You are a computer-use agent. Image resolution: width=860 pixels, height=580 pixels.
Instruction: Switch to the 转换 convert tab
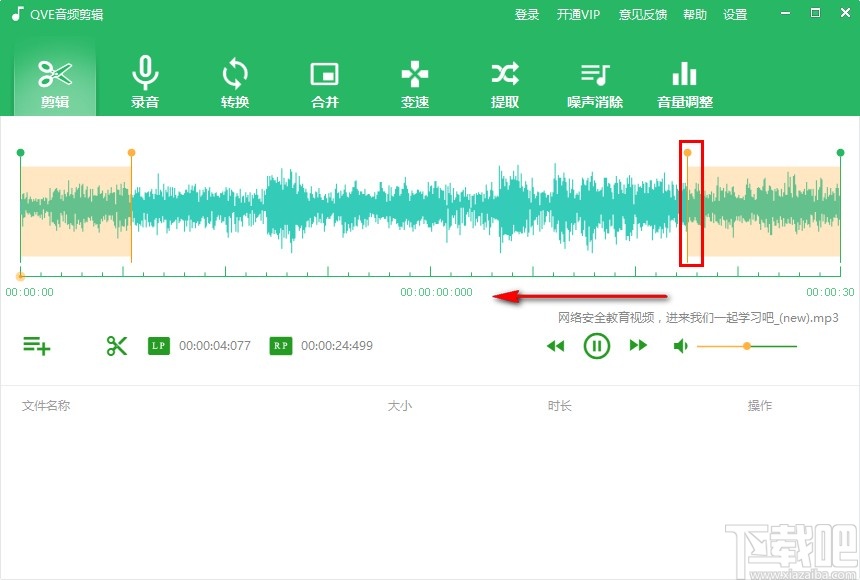click(235, 85)
